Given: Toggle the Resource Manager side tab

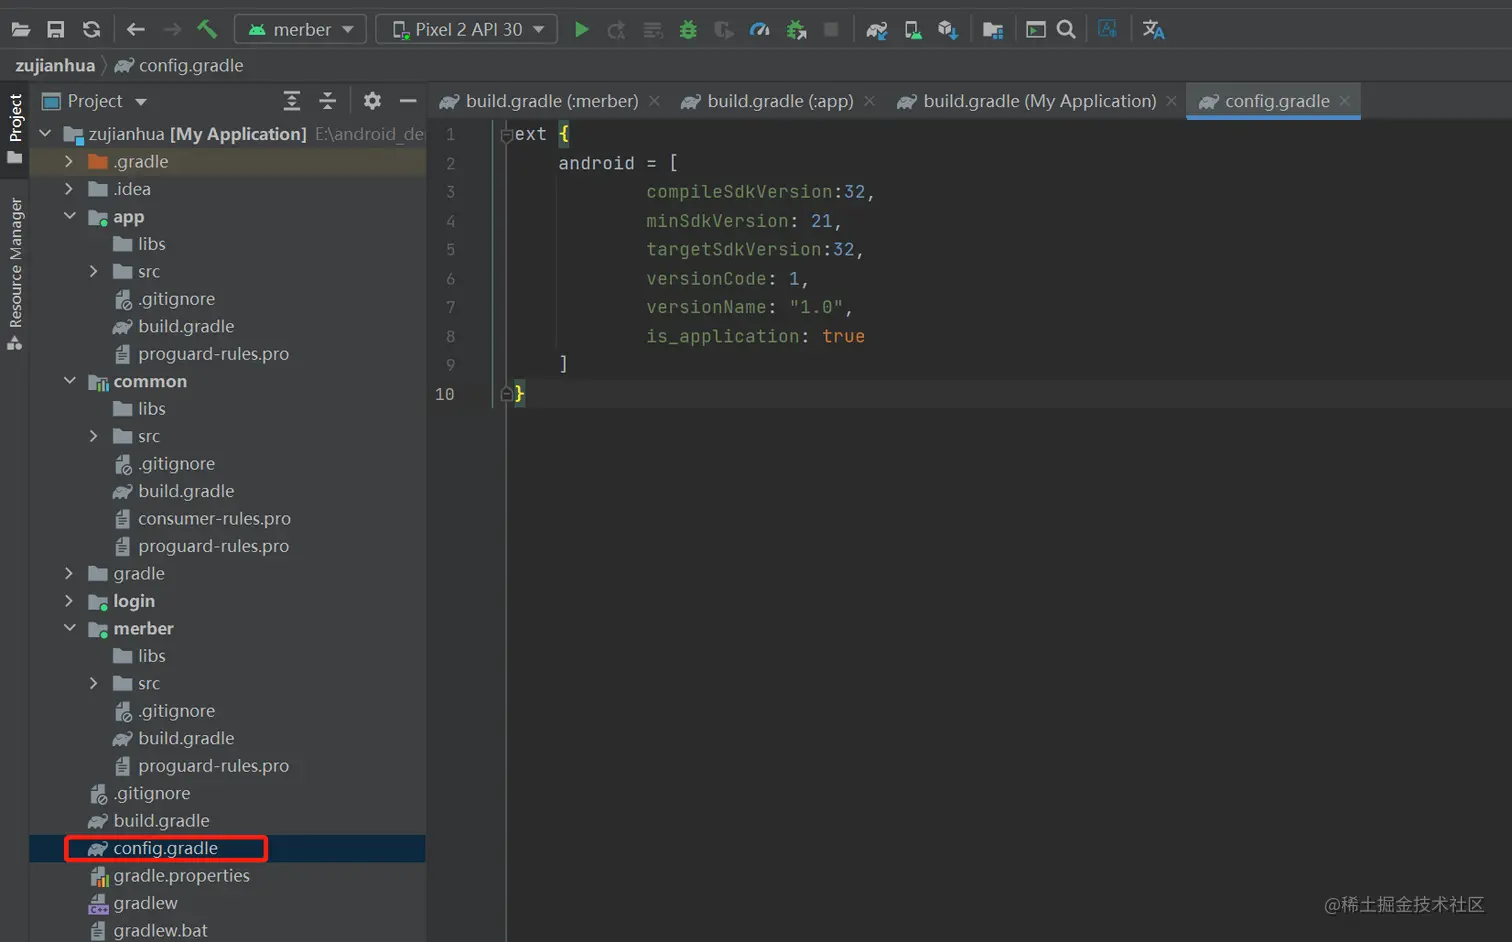Looking at the screenshot, I should pos(15,273).
